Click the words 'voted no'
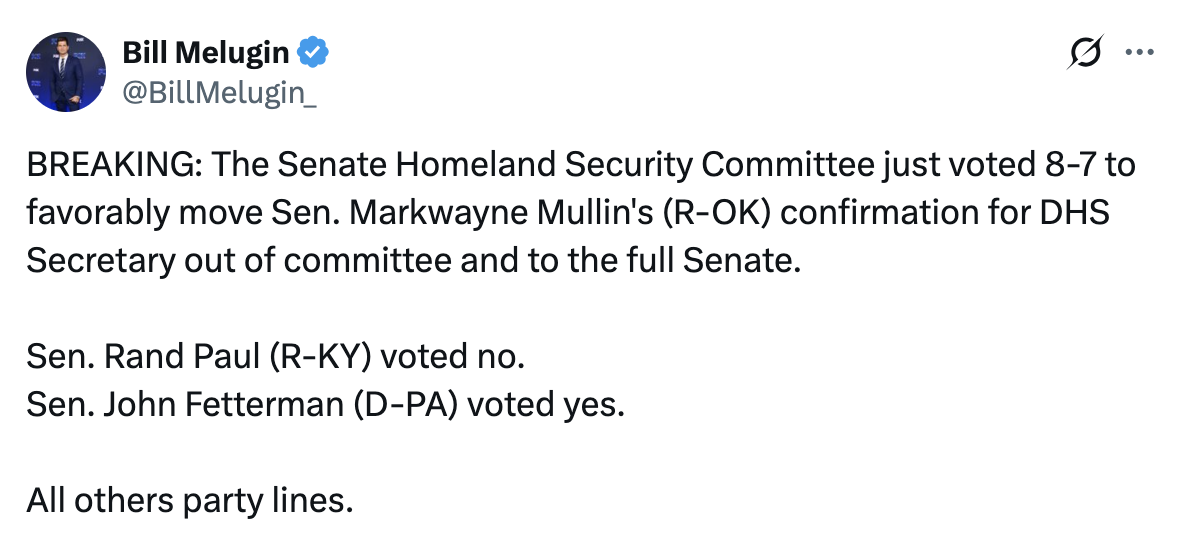This screenshot has width=1186, height=558. 449,357
